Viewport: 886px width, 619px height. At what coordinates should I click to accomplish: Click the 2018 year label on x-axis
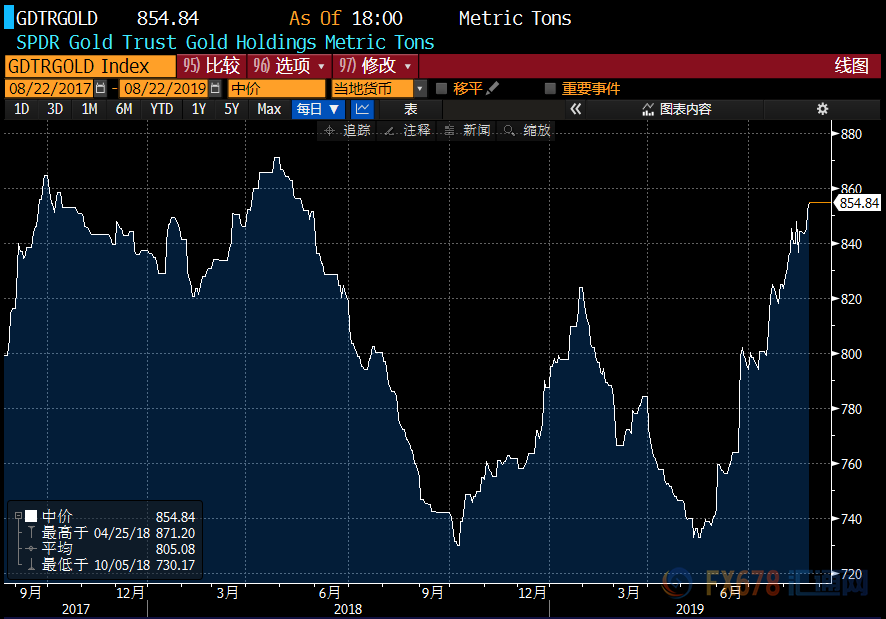click(348, 609)
